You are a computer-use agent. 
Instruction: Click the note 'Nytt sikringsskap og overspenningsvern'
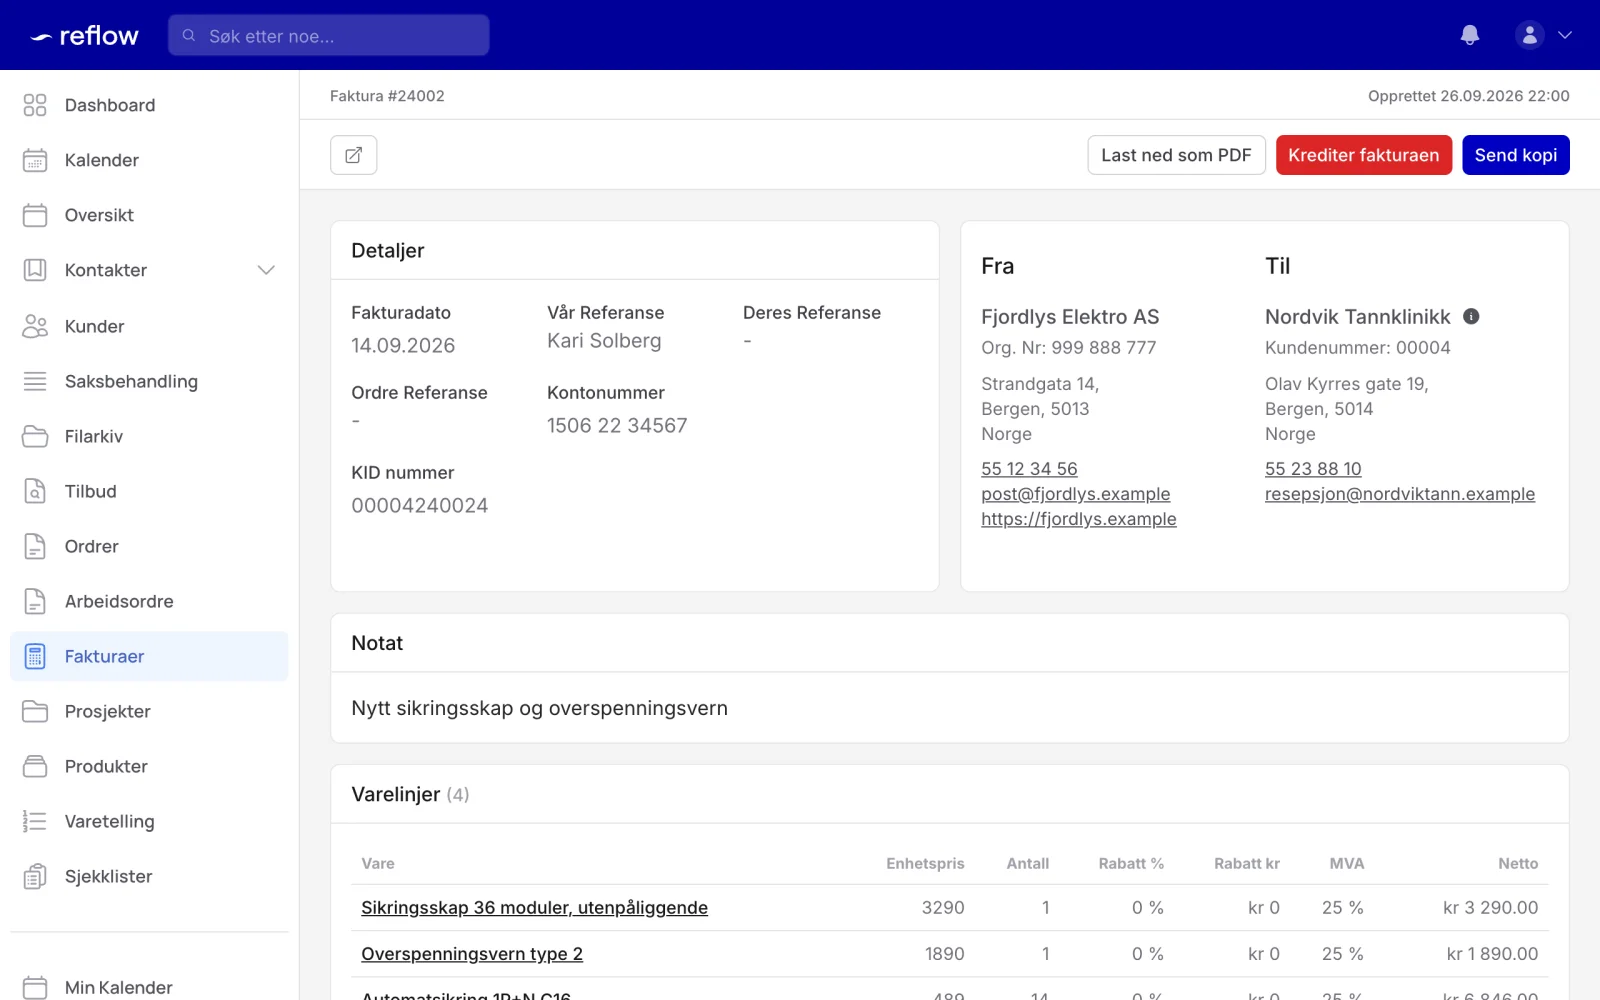coord(539,708)
